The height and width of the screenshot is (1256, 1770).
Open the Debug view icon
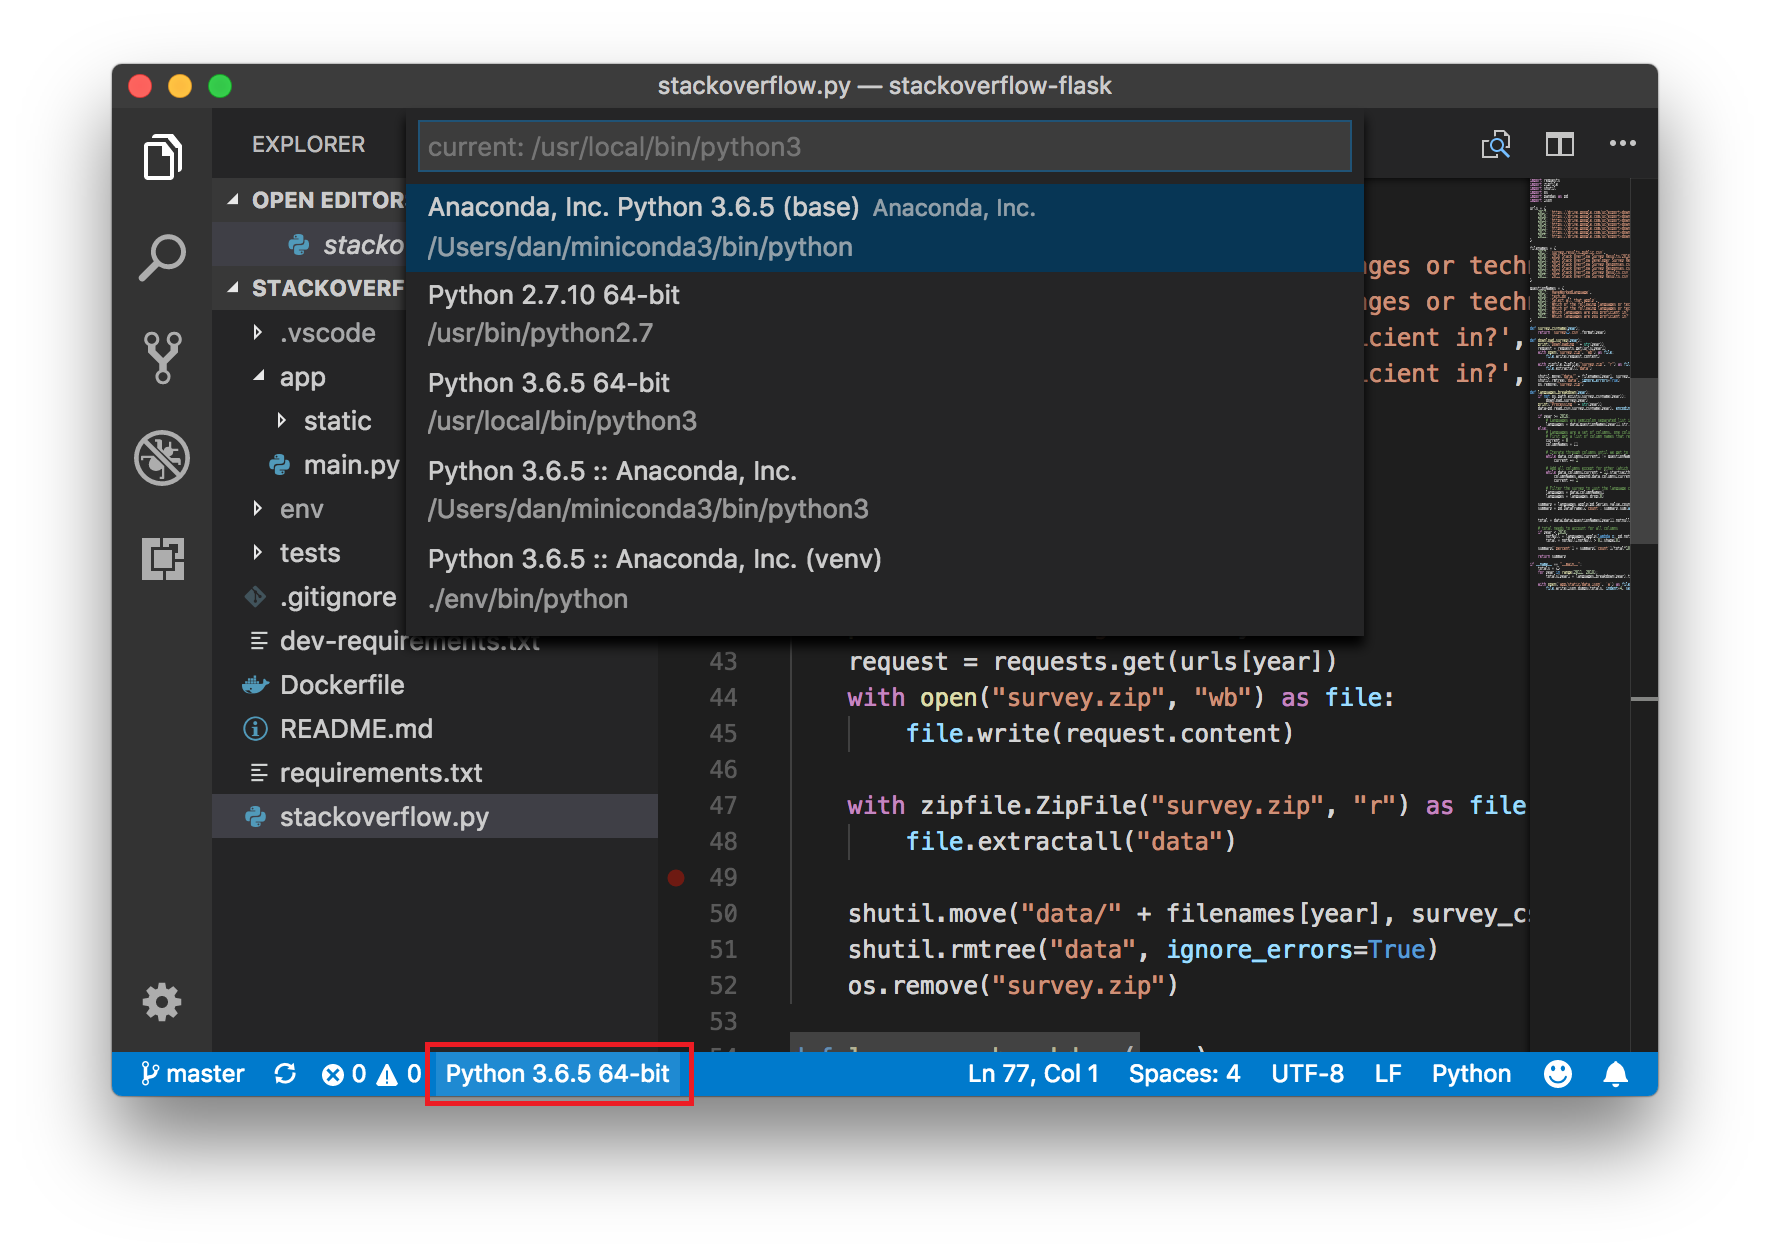(162, 458)
